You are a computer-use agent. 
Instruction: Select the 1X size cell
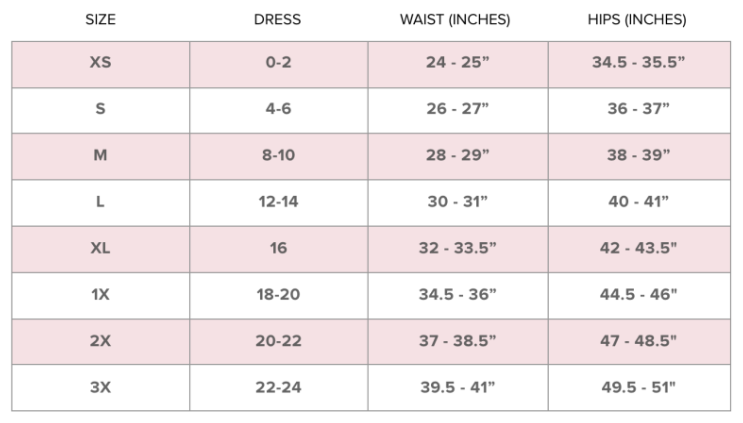coord(100,294)
